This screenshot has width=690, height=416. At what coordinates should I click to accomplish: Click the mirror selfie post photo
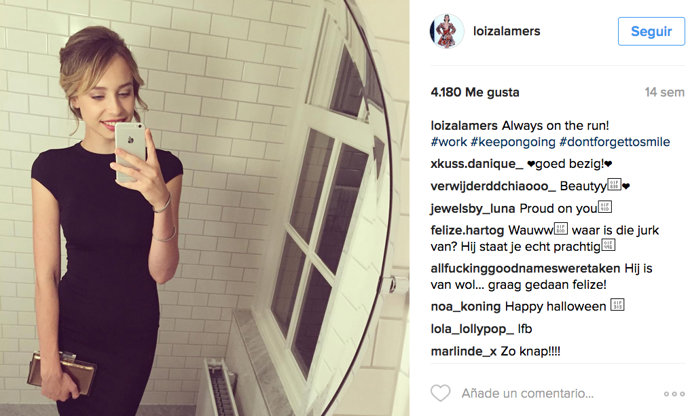click(x=204, y=208)
